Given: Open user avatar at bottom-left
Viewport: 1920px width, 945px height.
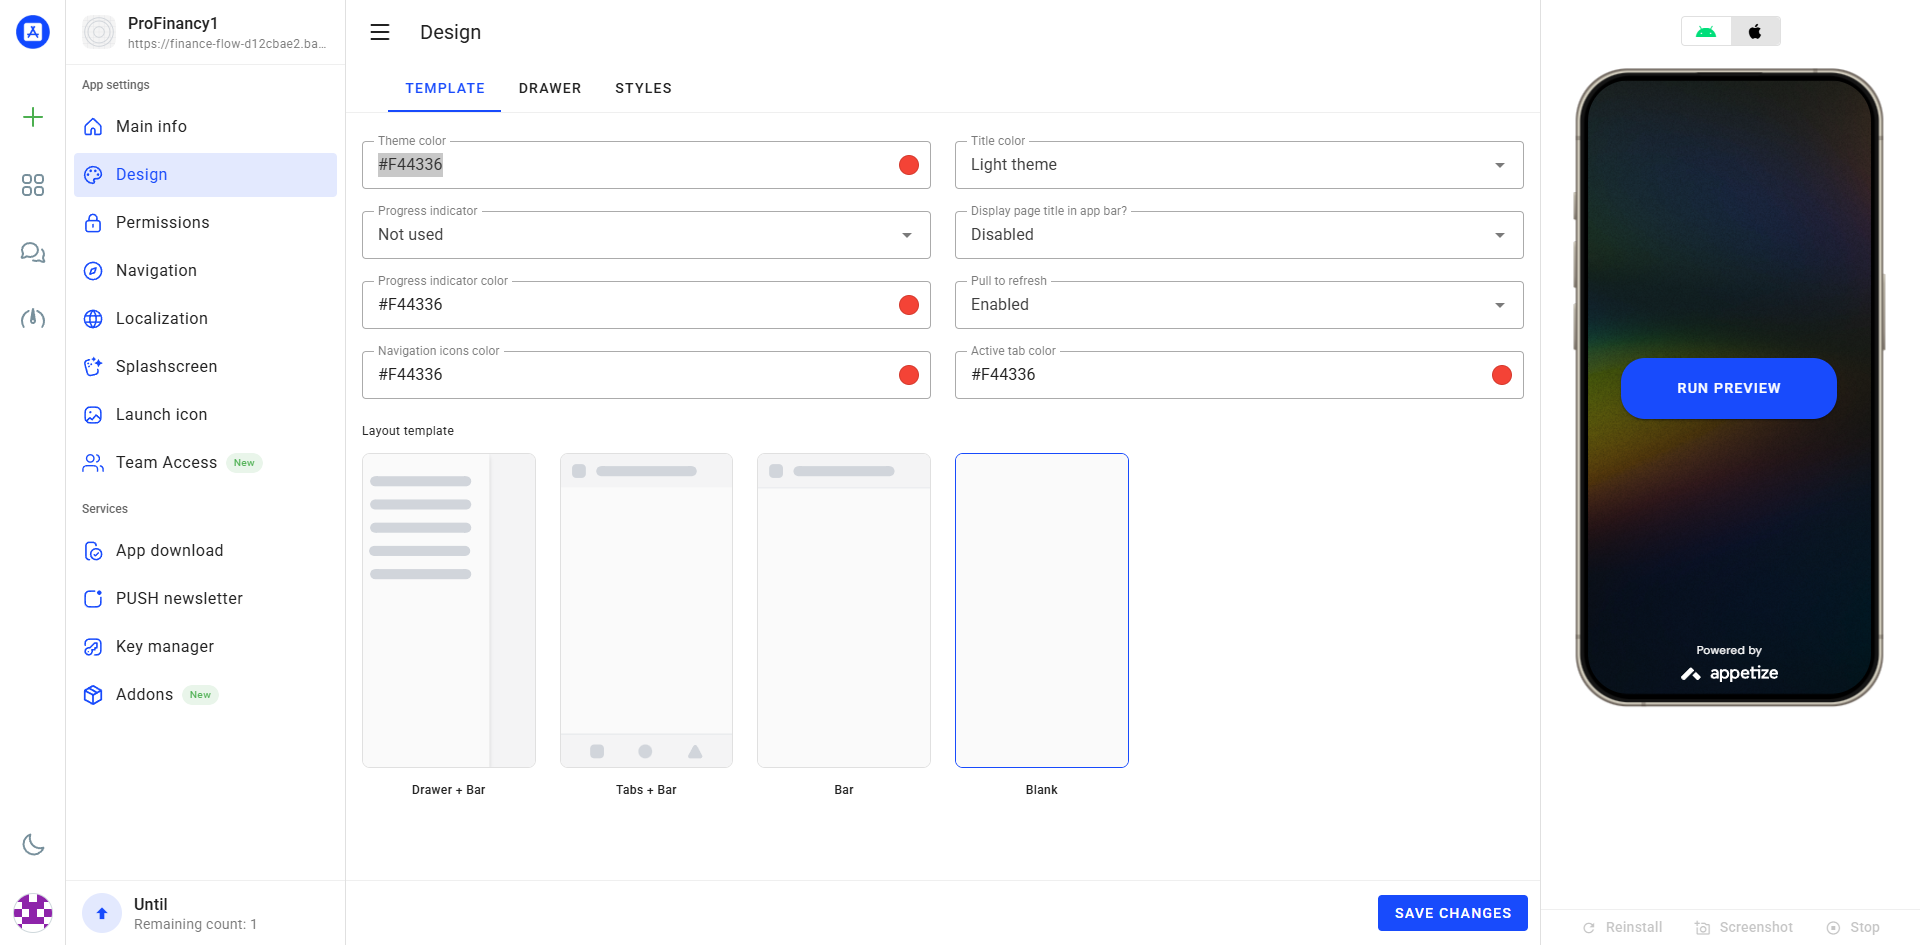Looking at the screenshot, I should pos(33,912).
